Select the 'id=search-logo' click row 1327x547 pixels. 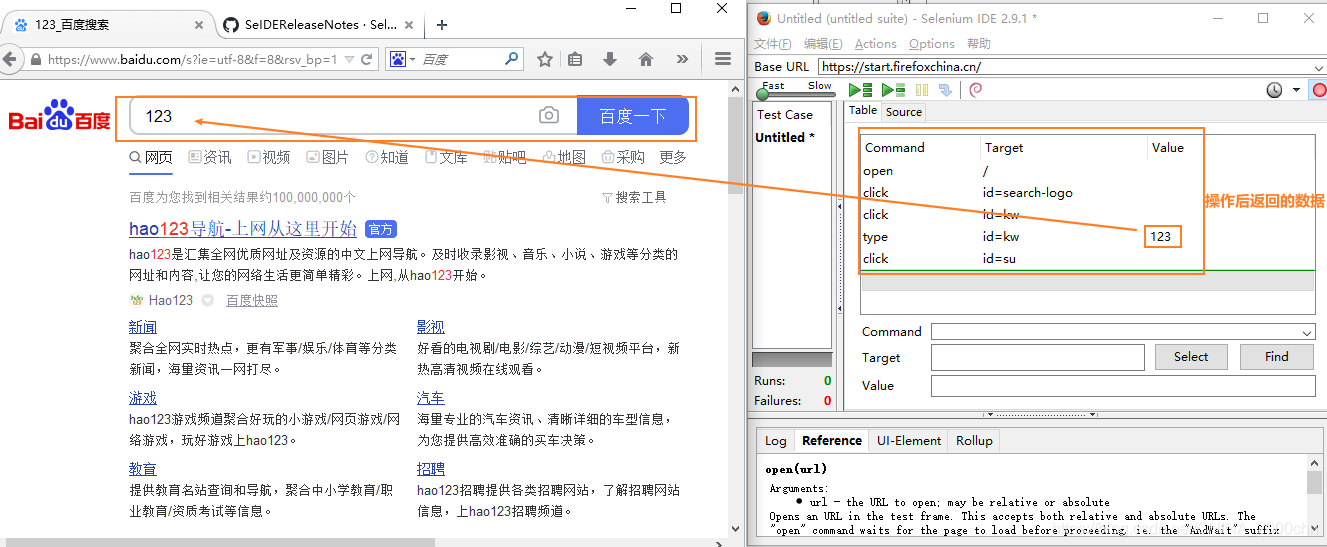click(1087, 193)
